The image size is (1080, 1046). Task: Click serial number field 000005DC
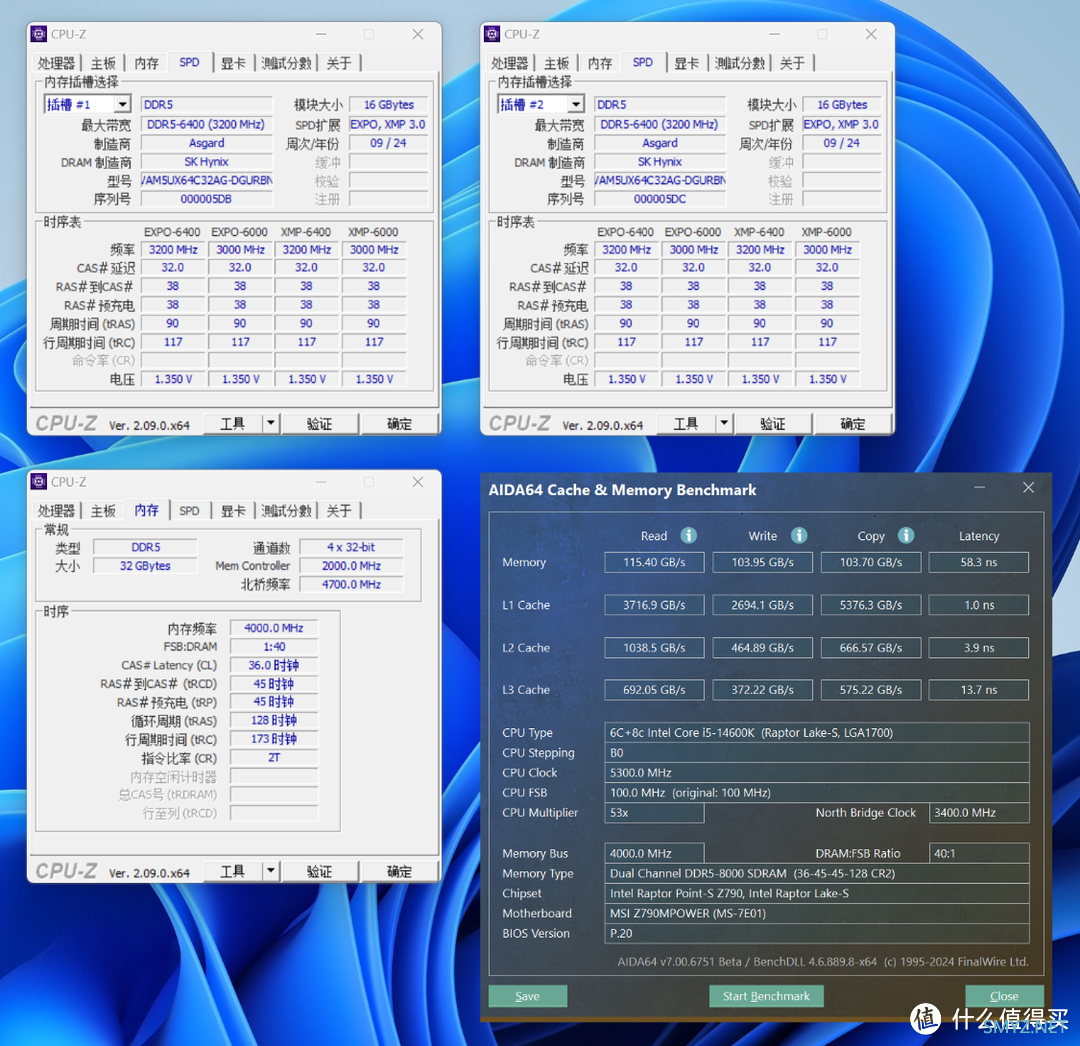coord(660,199)
